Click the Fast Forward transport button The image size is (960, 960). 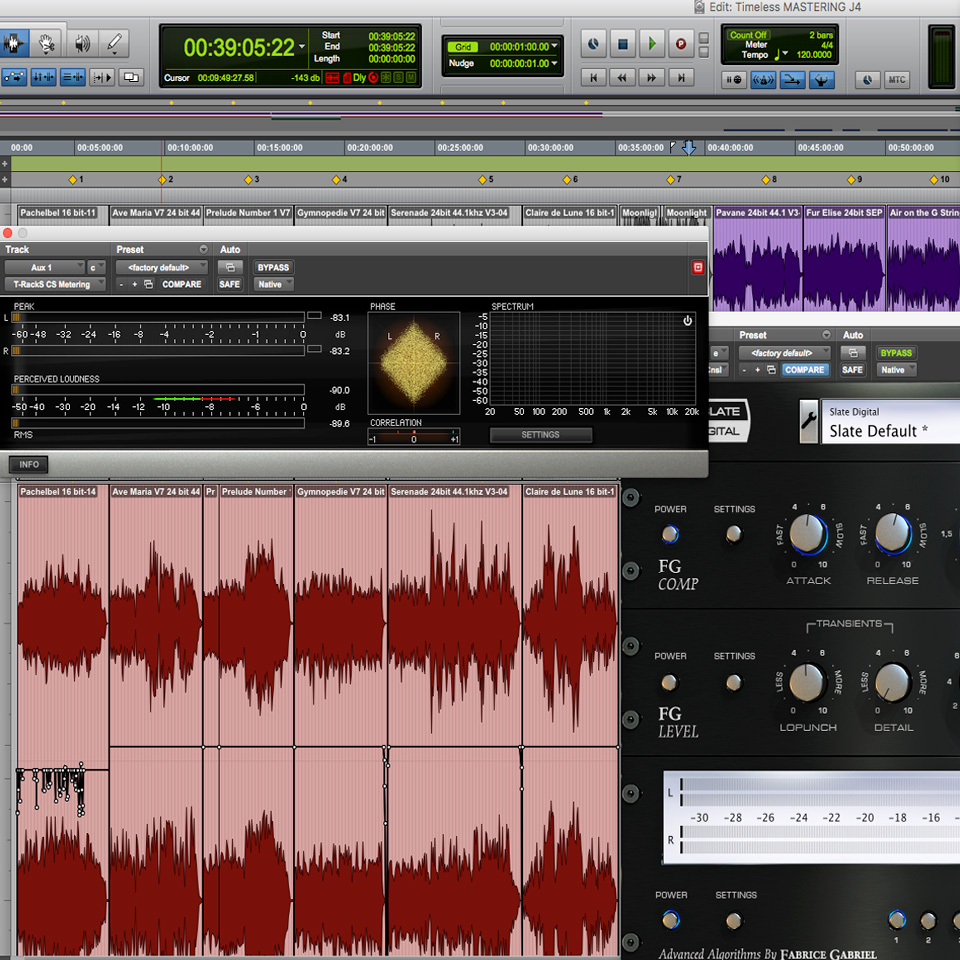click(651, 78)
